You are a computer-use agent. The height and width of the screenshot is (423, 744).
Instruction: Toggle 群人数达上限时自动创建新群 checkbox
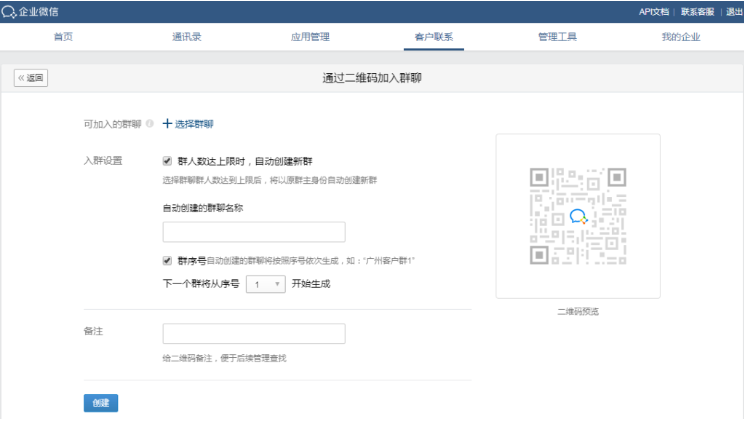pyautogui.click(x=167, y=160)
